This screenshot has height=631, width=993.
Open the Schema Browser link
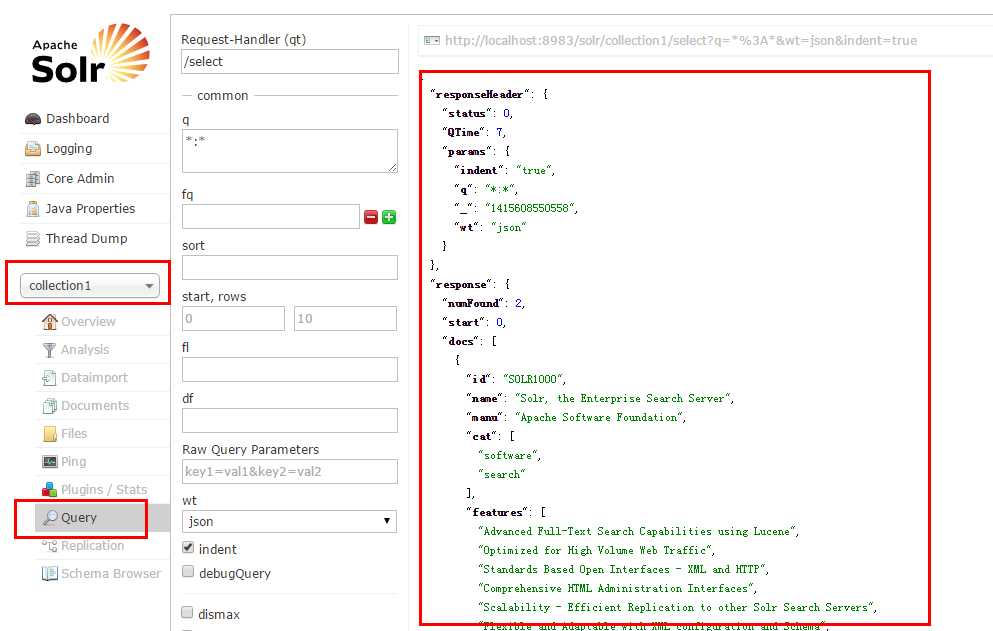point(111,573)
